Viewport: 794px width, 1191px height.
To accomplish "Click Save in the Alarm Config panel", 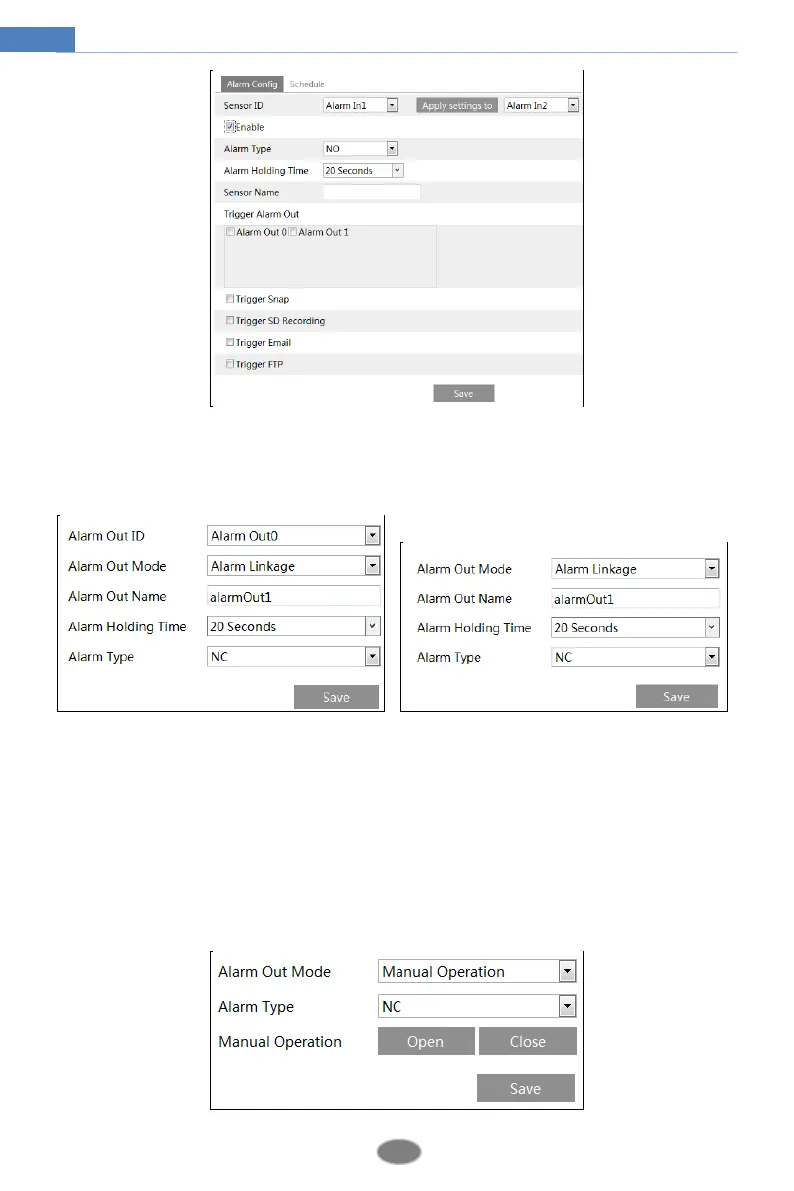I will (x=463, y=393).
